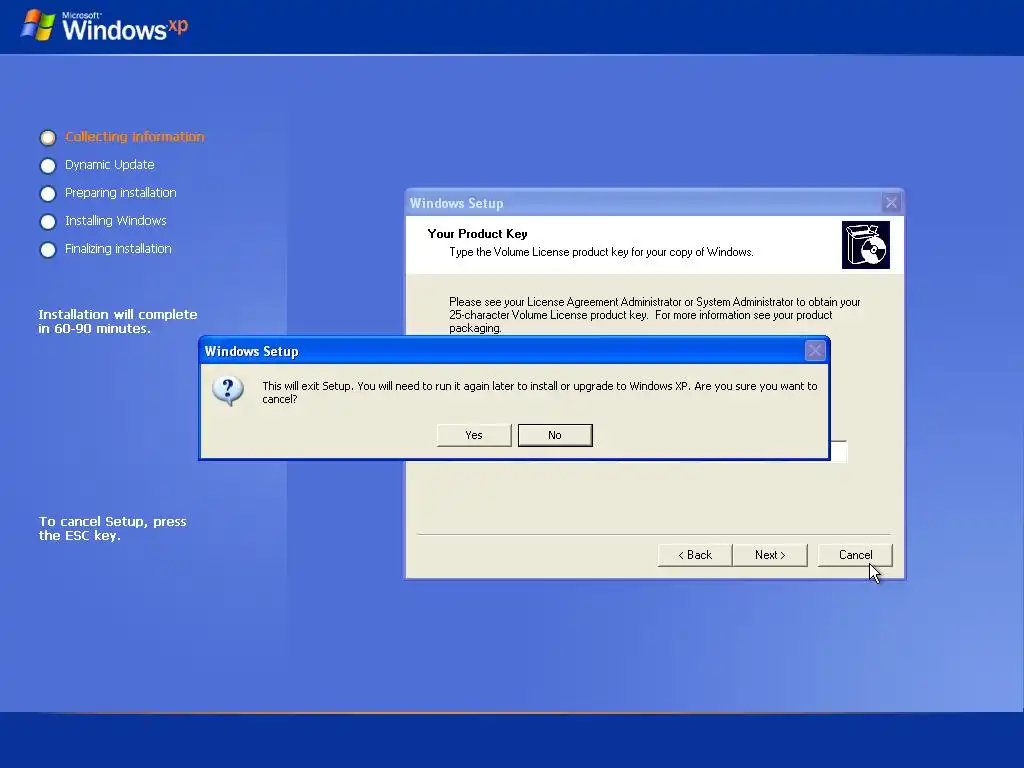The width and height of the screenshot is (1024, 768).
Task: Select the Finalizing installation step indicator
Action: pyautogui.click(x=48, y=250)
